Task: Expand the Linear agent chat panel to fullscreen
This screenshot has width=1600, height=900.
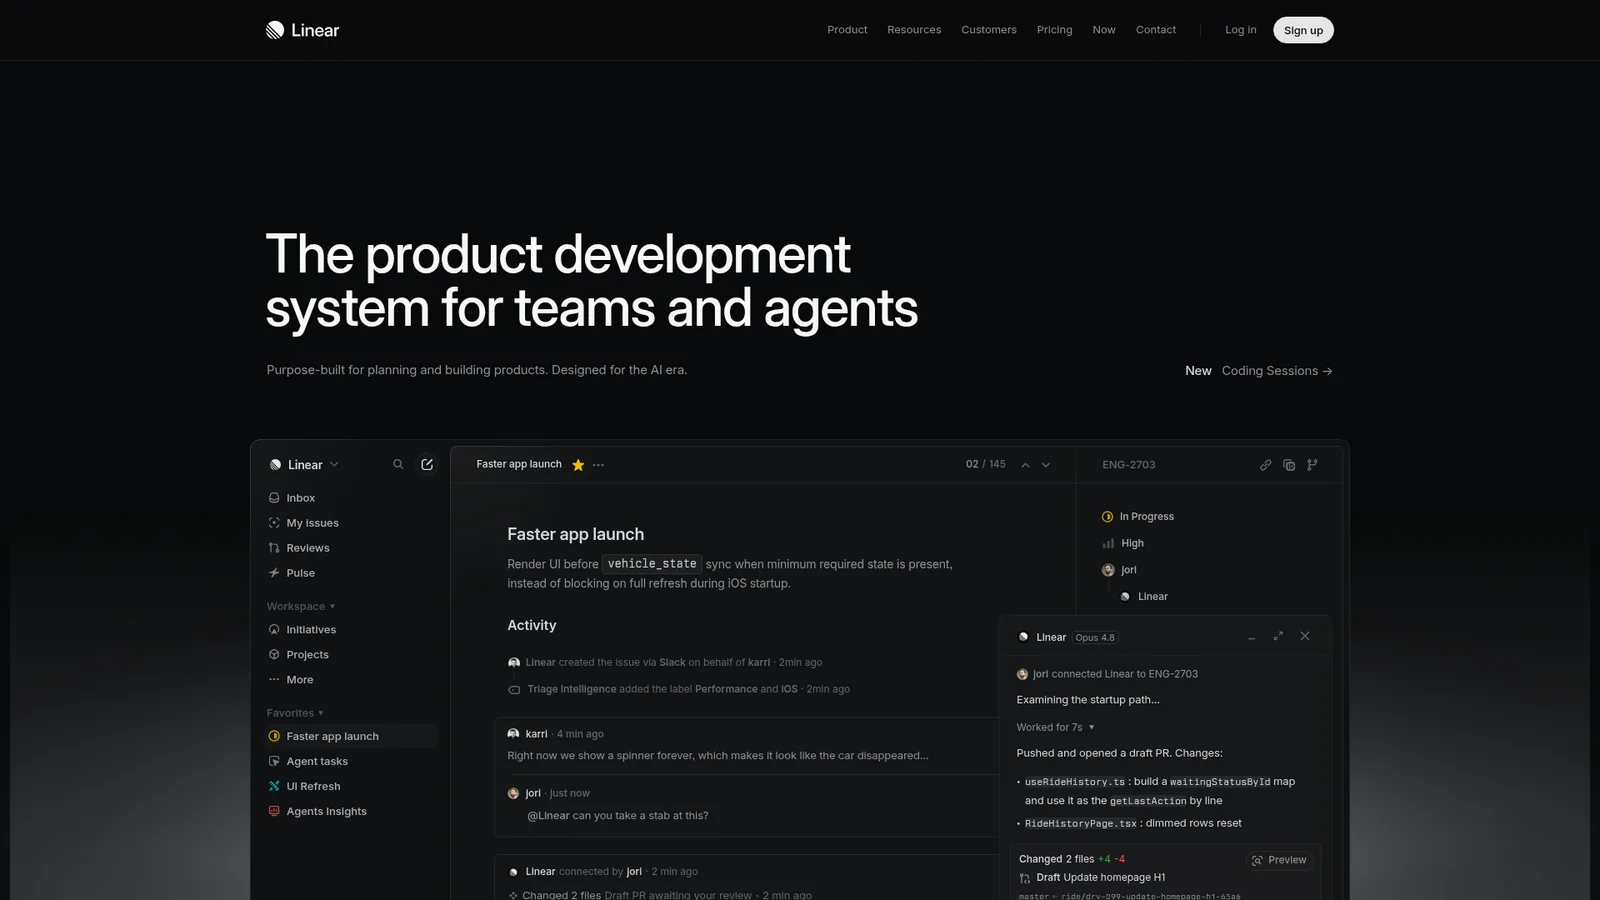Action: (1278, 636)
